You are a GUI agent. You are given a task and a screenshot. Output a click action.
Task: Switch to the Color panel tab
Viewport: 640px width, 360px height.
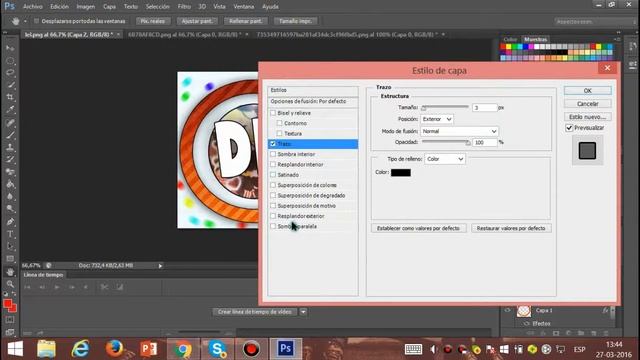(510, 39)
